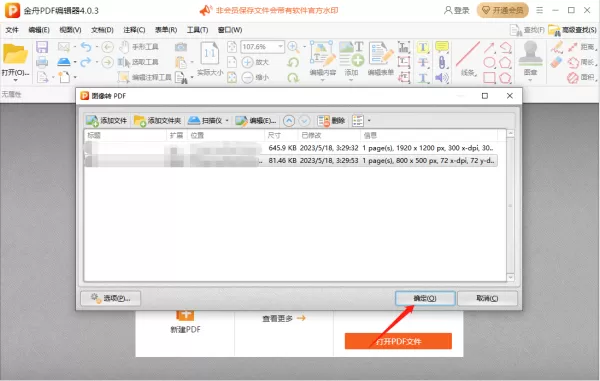Click the underline text T icon
Image resolution: width=600 pixels, height=381 pixels.
[423, 78]
